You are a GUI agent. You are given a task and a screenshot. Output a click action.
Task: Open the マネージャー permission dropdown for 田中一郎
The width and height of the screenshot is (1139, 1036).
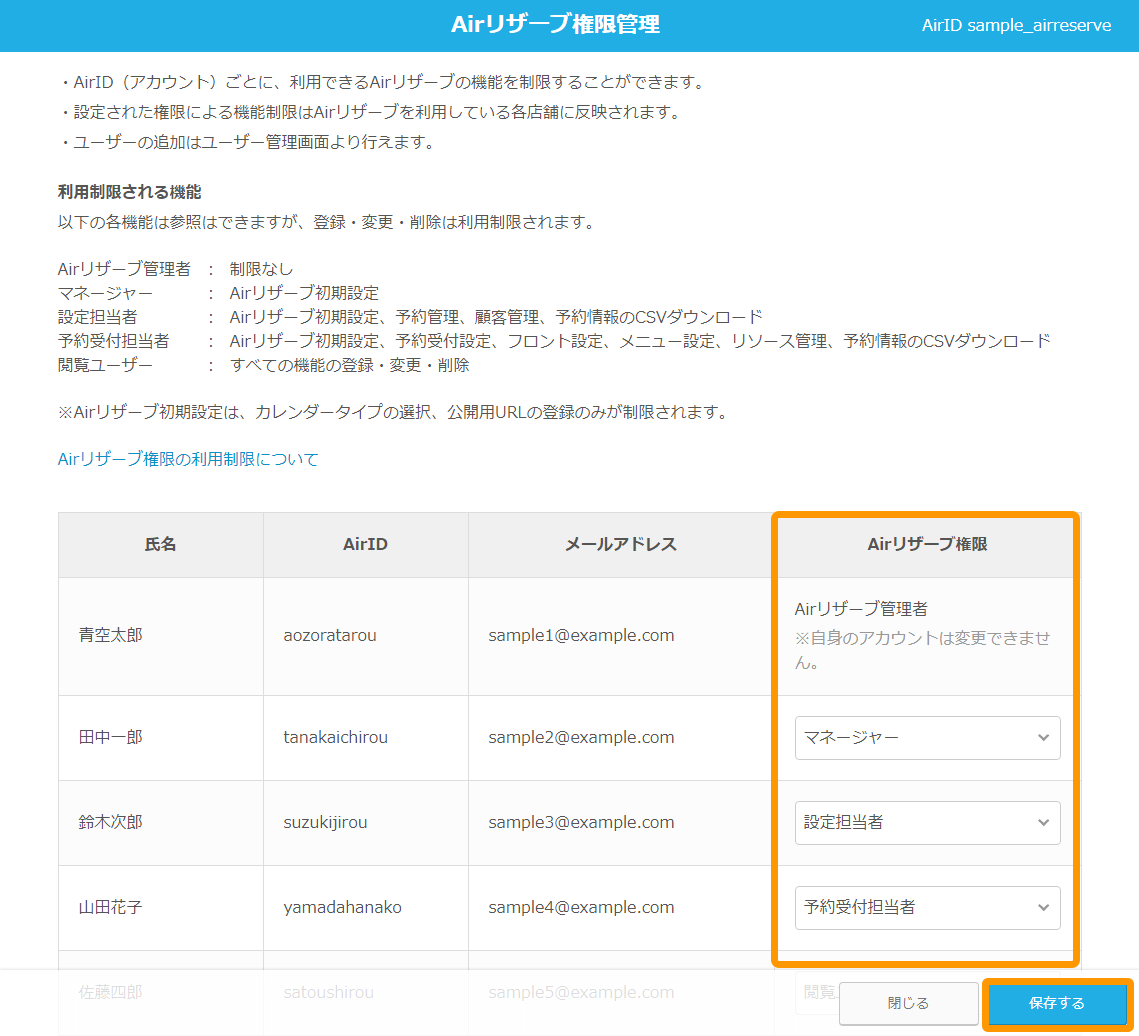pos(927,737)
